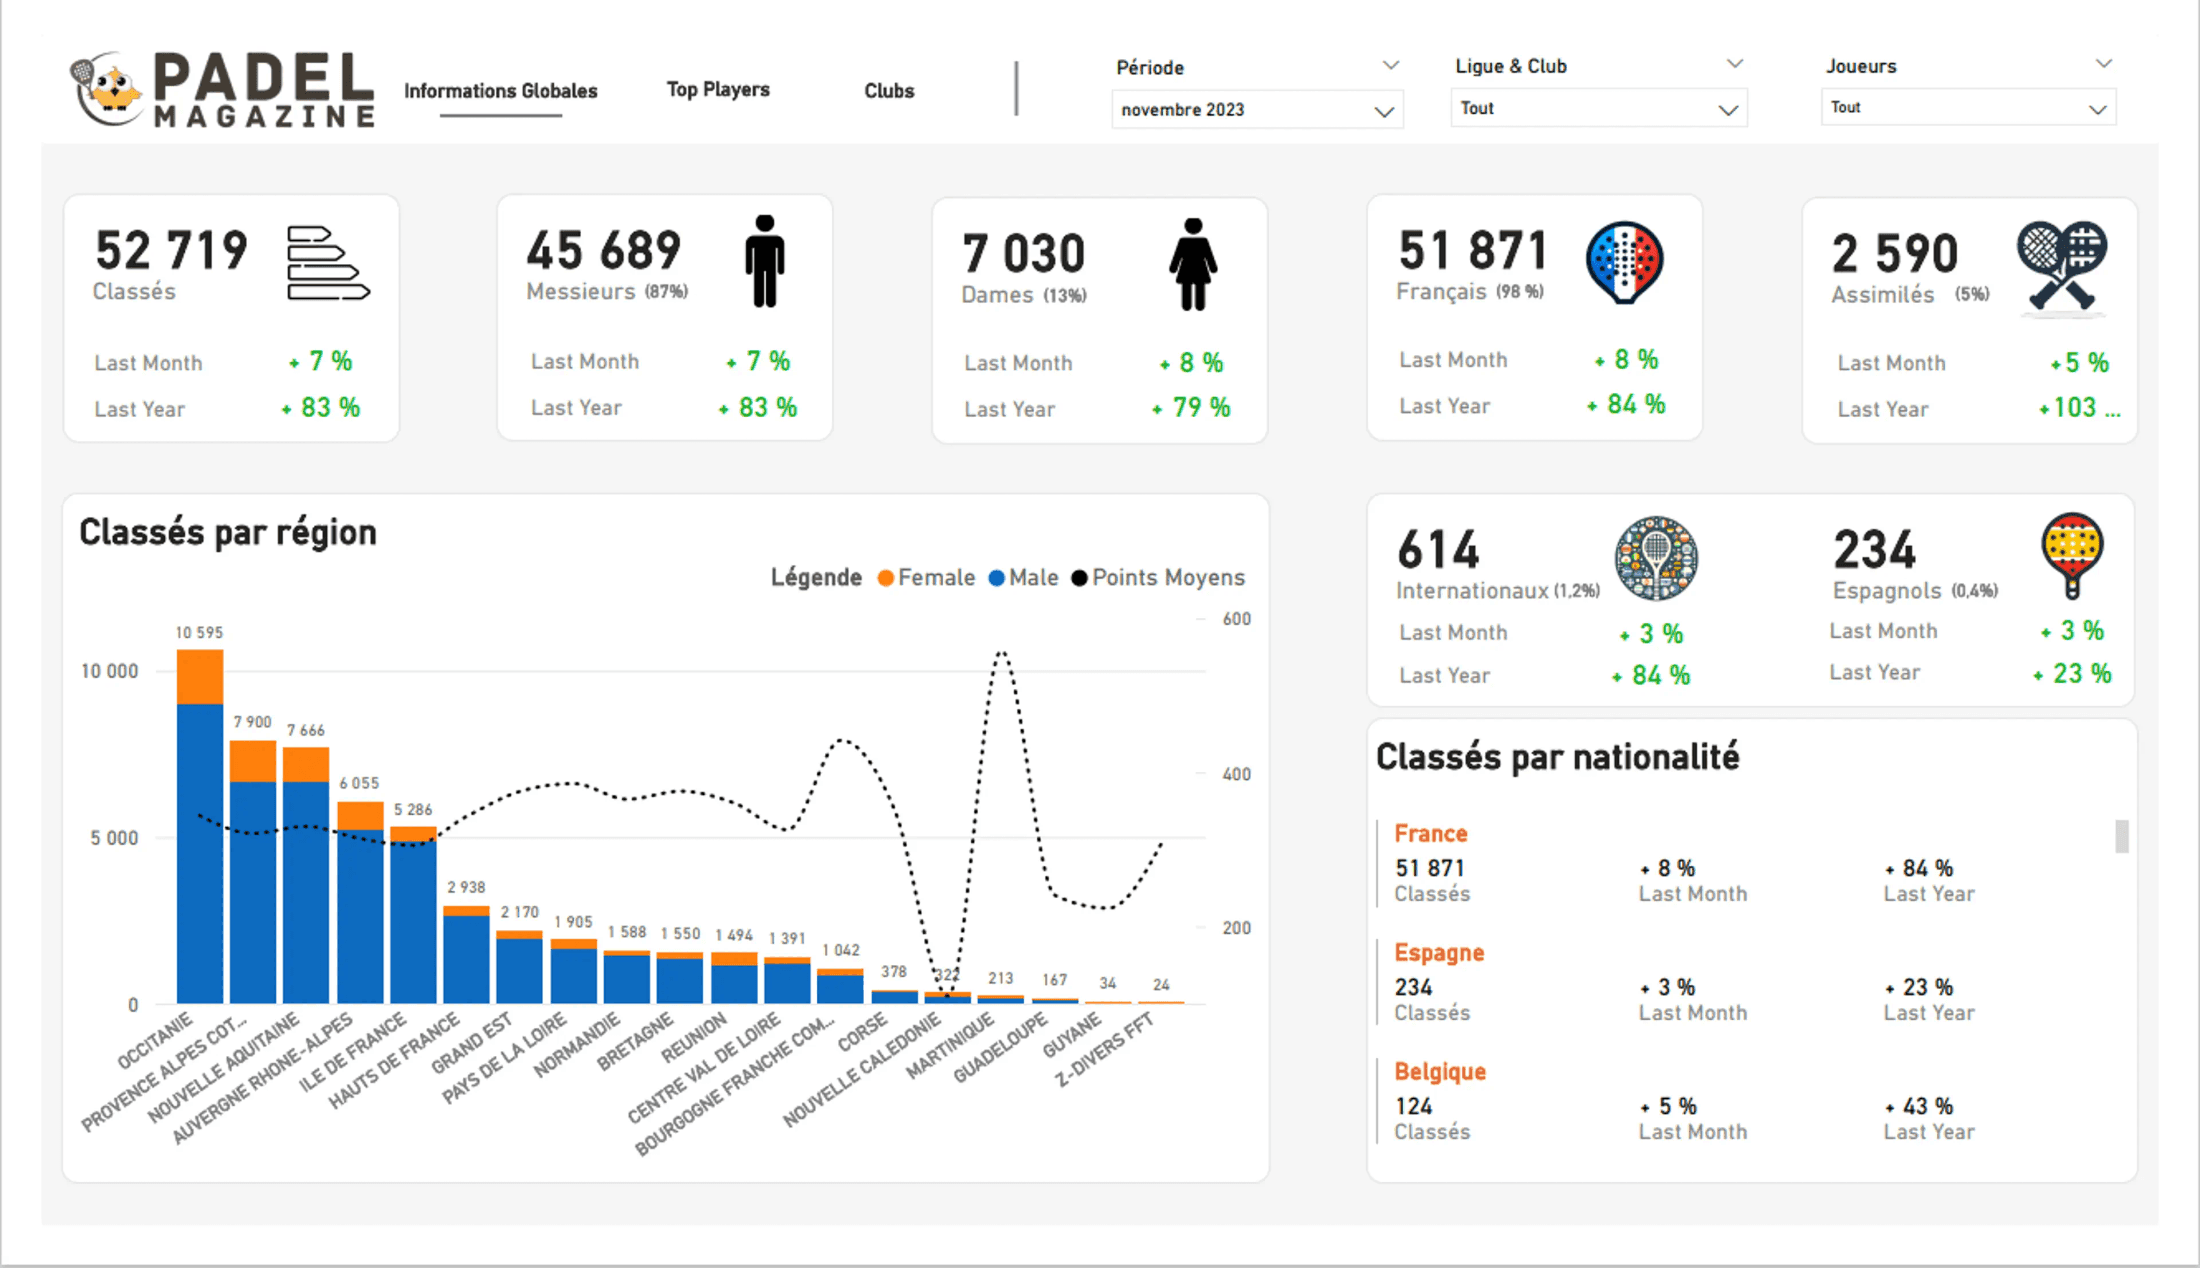Click the 614 Internationaux value
This screenshot has height=1268, width=2200.
click(x=1438, y=550)
